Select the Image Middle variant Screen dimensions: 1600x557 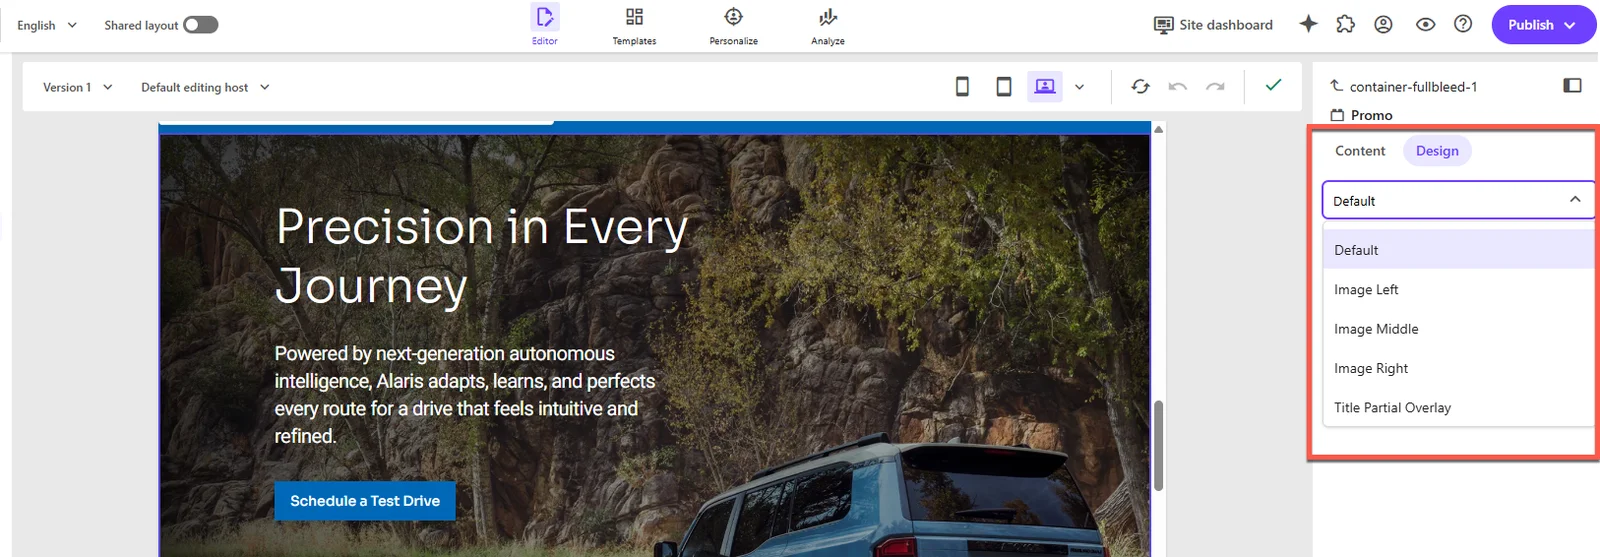[1458, 329]
